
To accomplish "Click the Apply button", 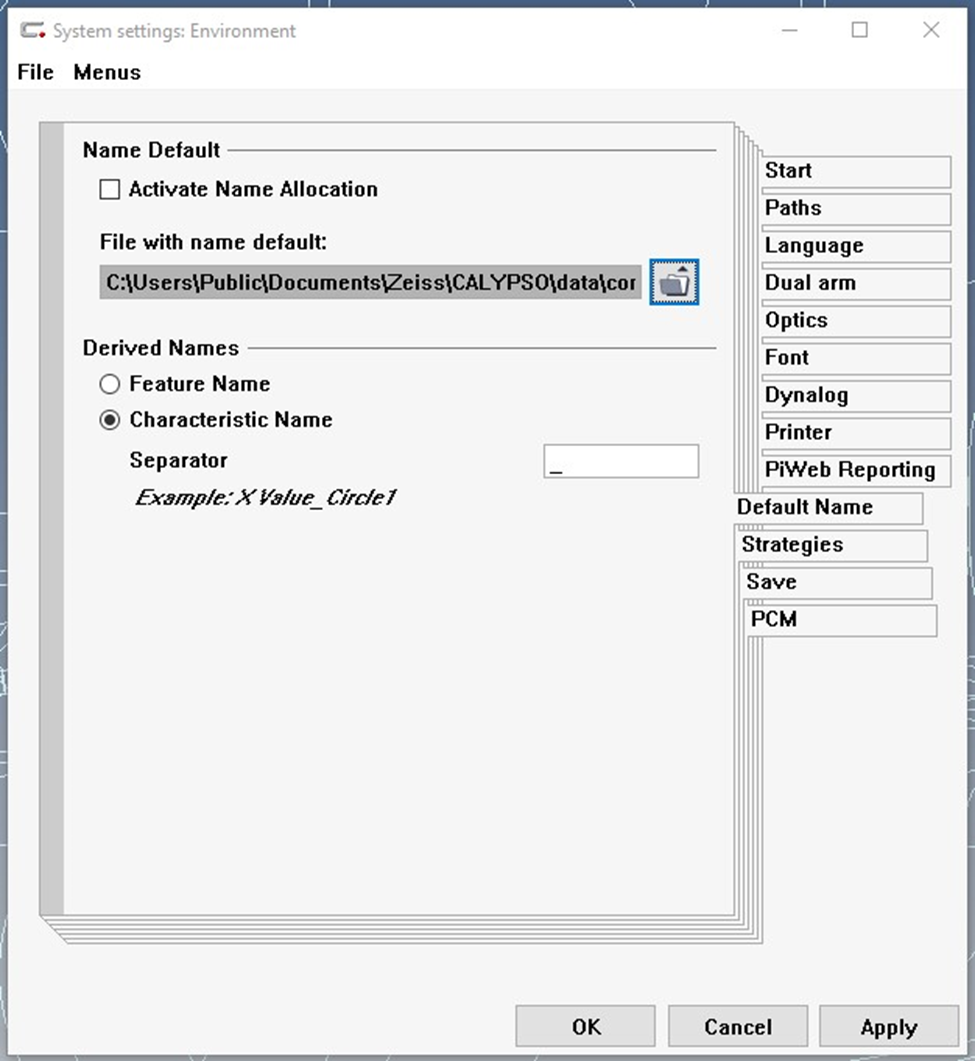I will [x=889, y=1026].
